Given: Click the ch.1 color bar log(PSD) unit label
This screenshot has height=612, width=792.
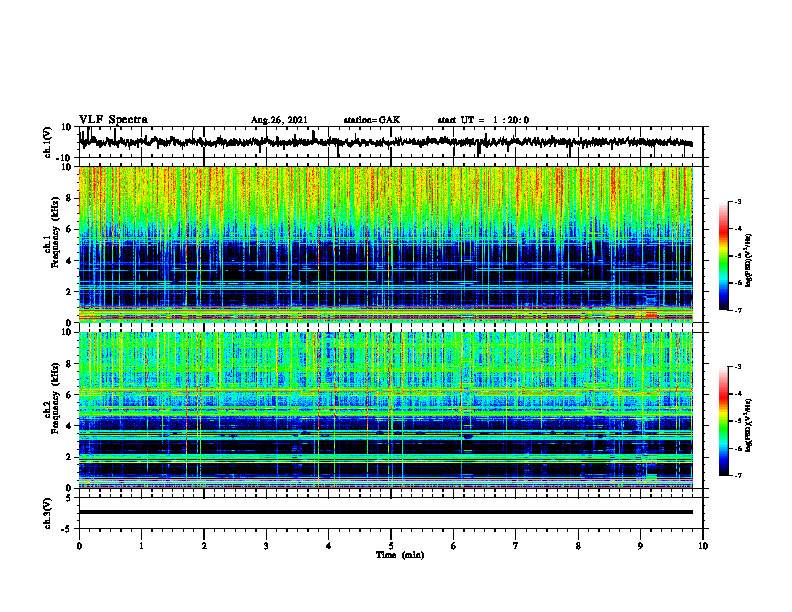Looking at the screenshot, I should click(749, 261).
